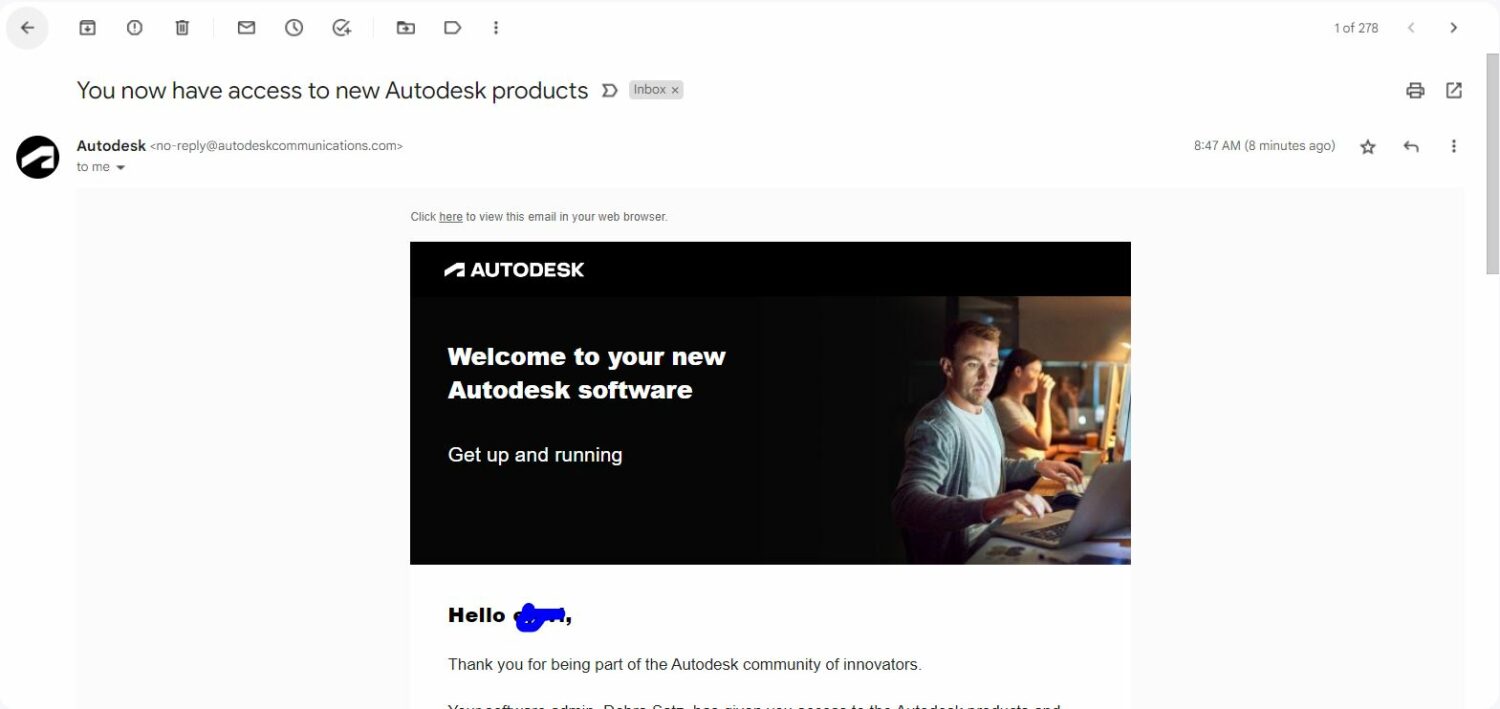Screen dimensions: 1500x709
Task: Report email as spam
Action: point(134,28)
